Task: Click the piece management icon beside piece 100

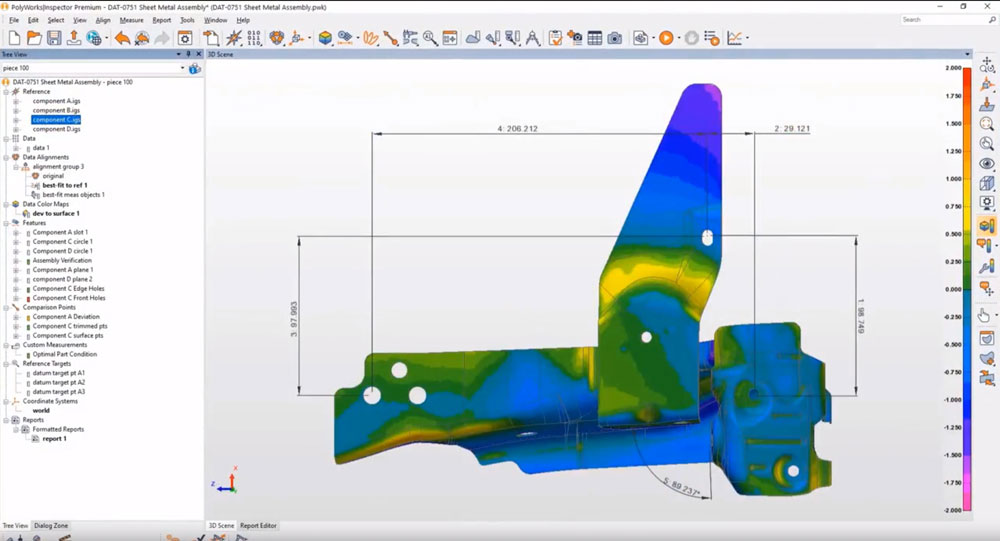Action: click(195, 68)
